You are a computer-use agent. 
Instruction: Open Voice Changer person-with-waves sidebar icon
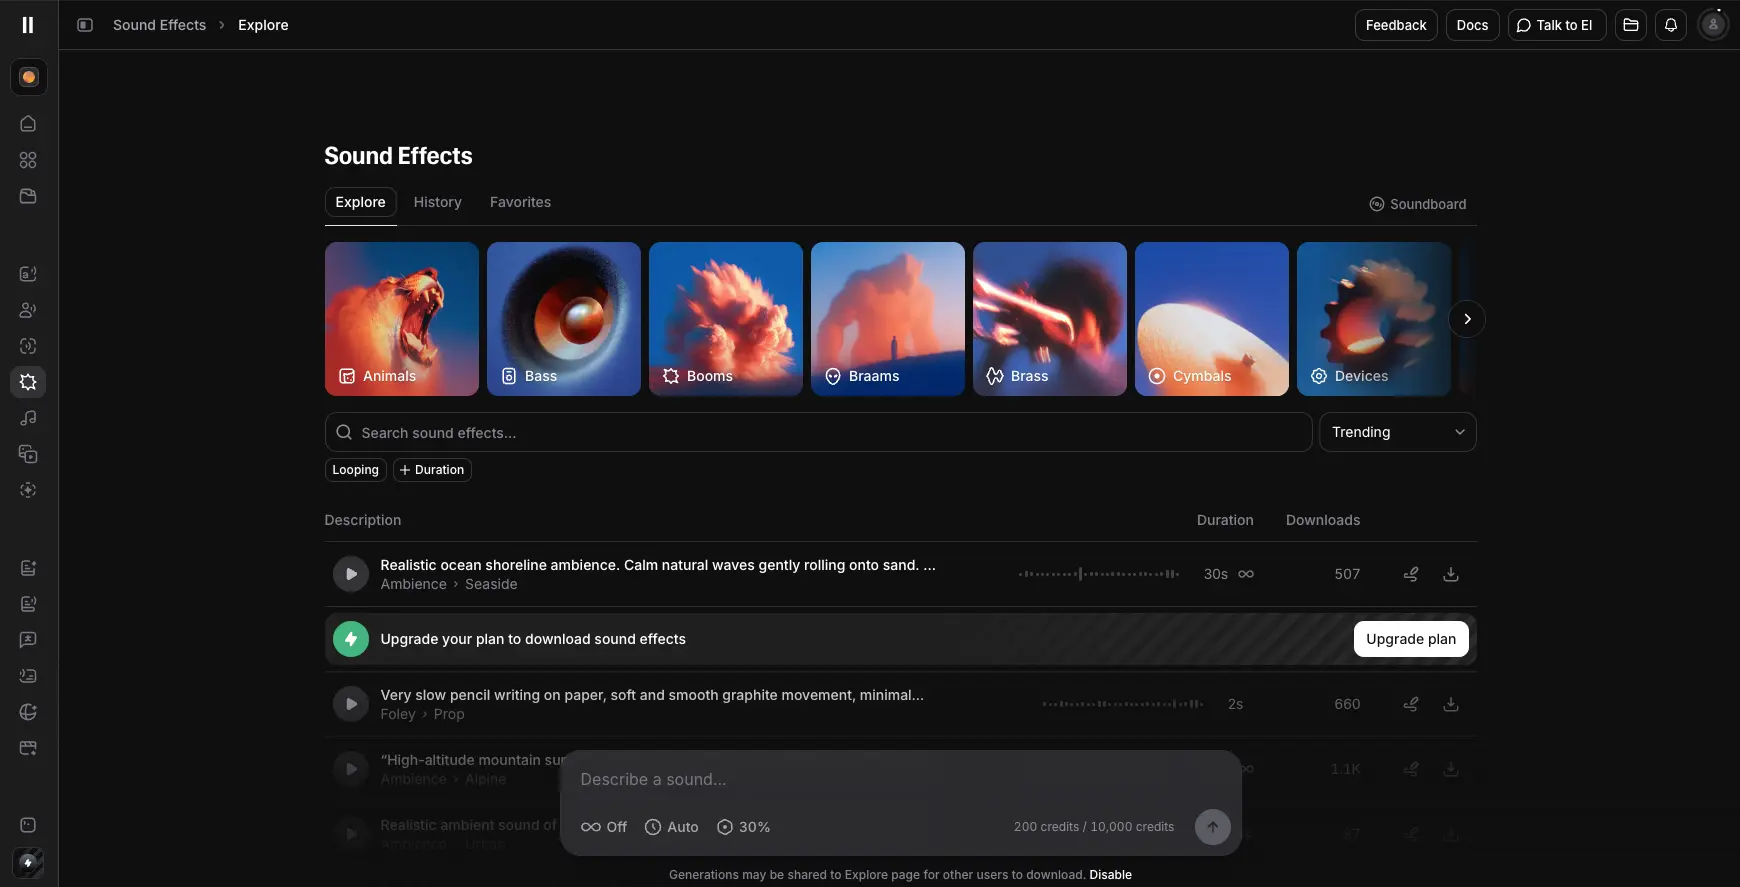28,310
